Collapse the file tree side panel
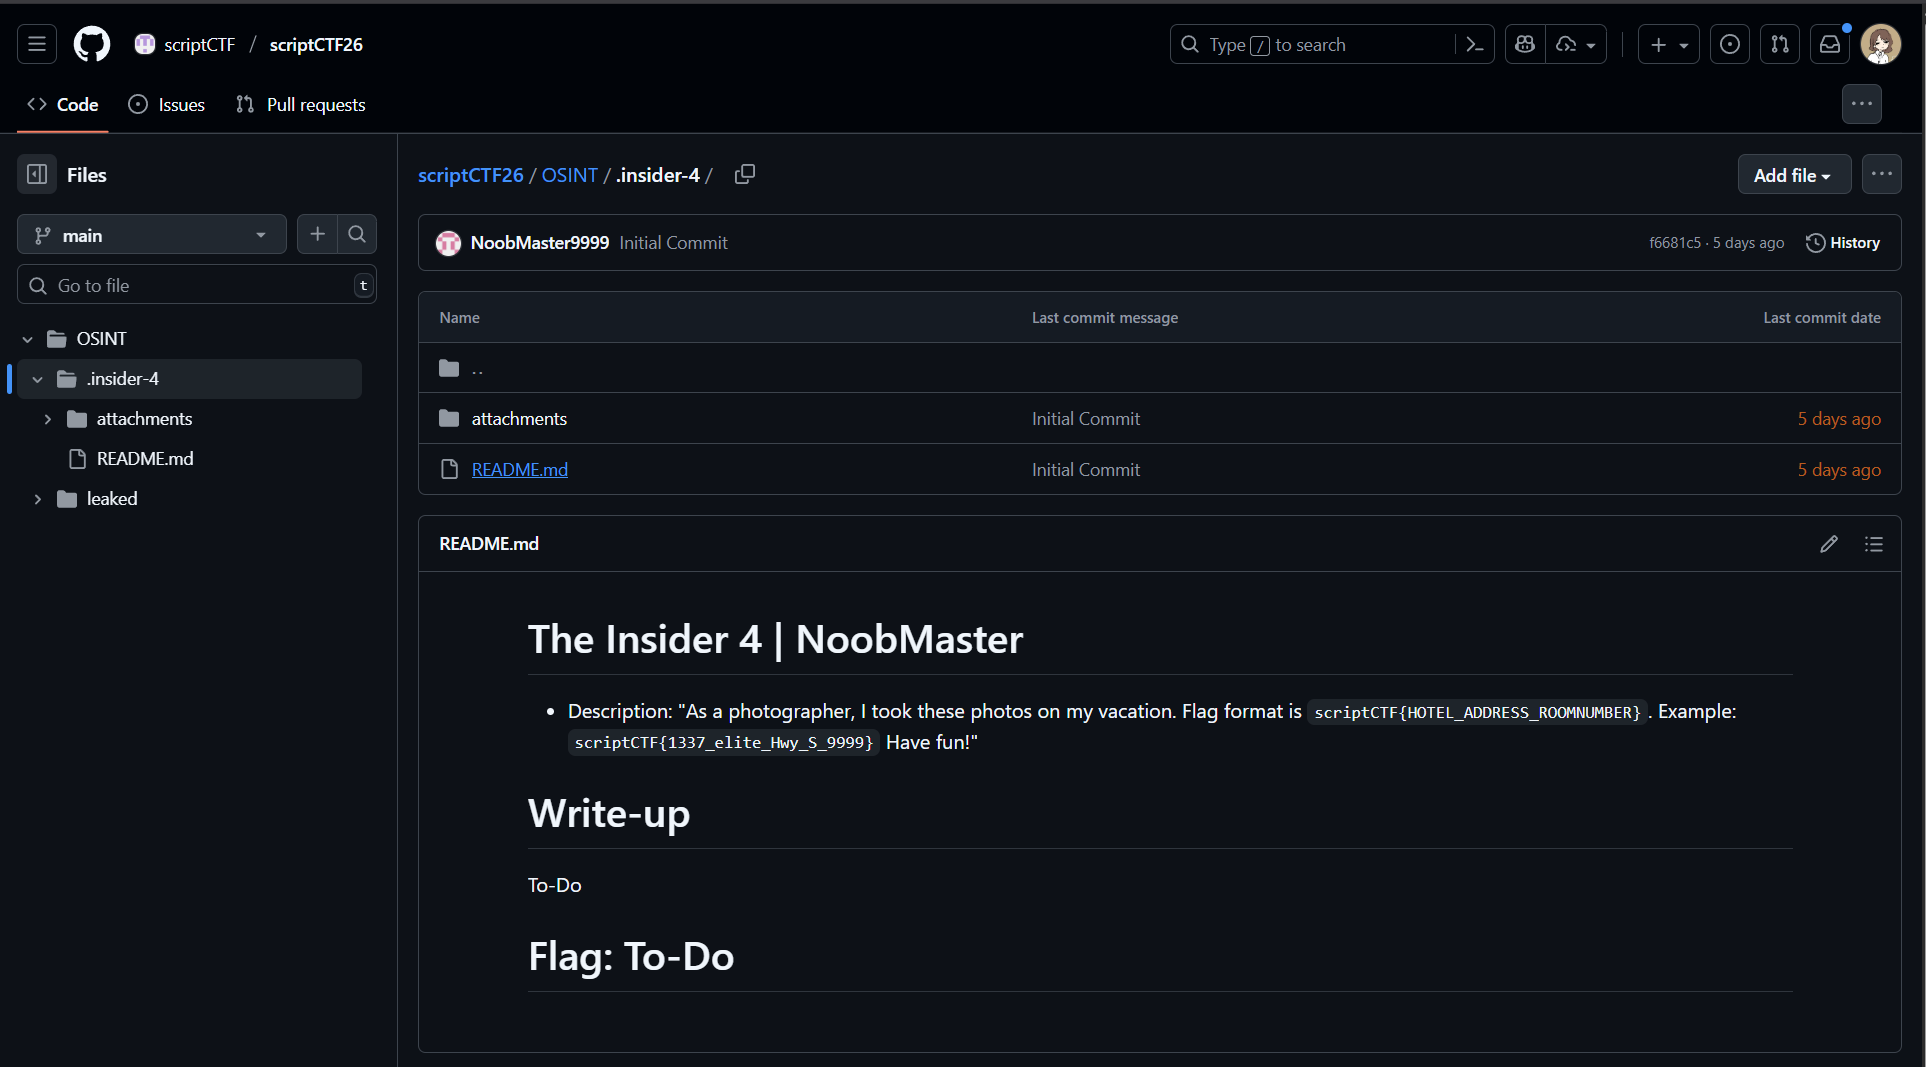Viewport: 1926px width, 1067px height. 37,174
